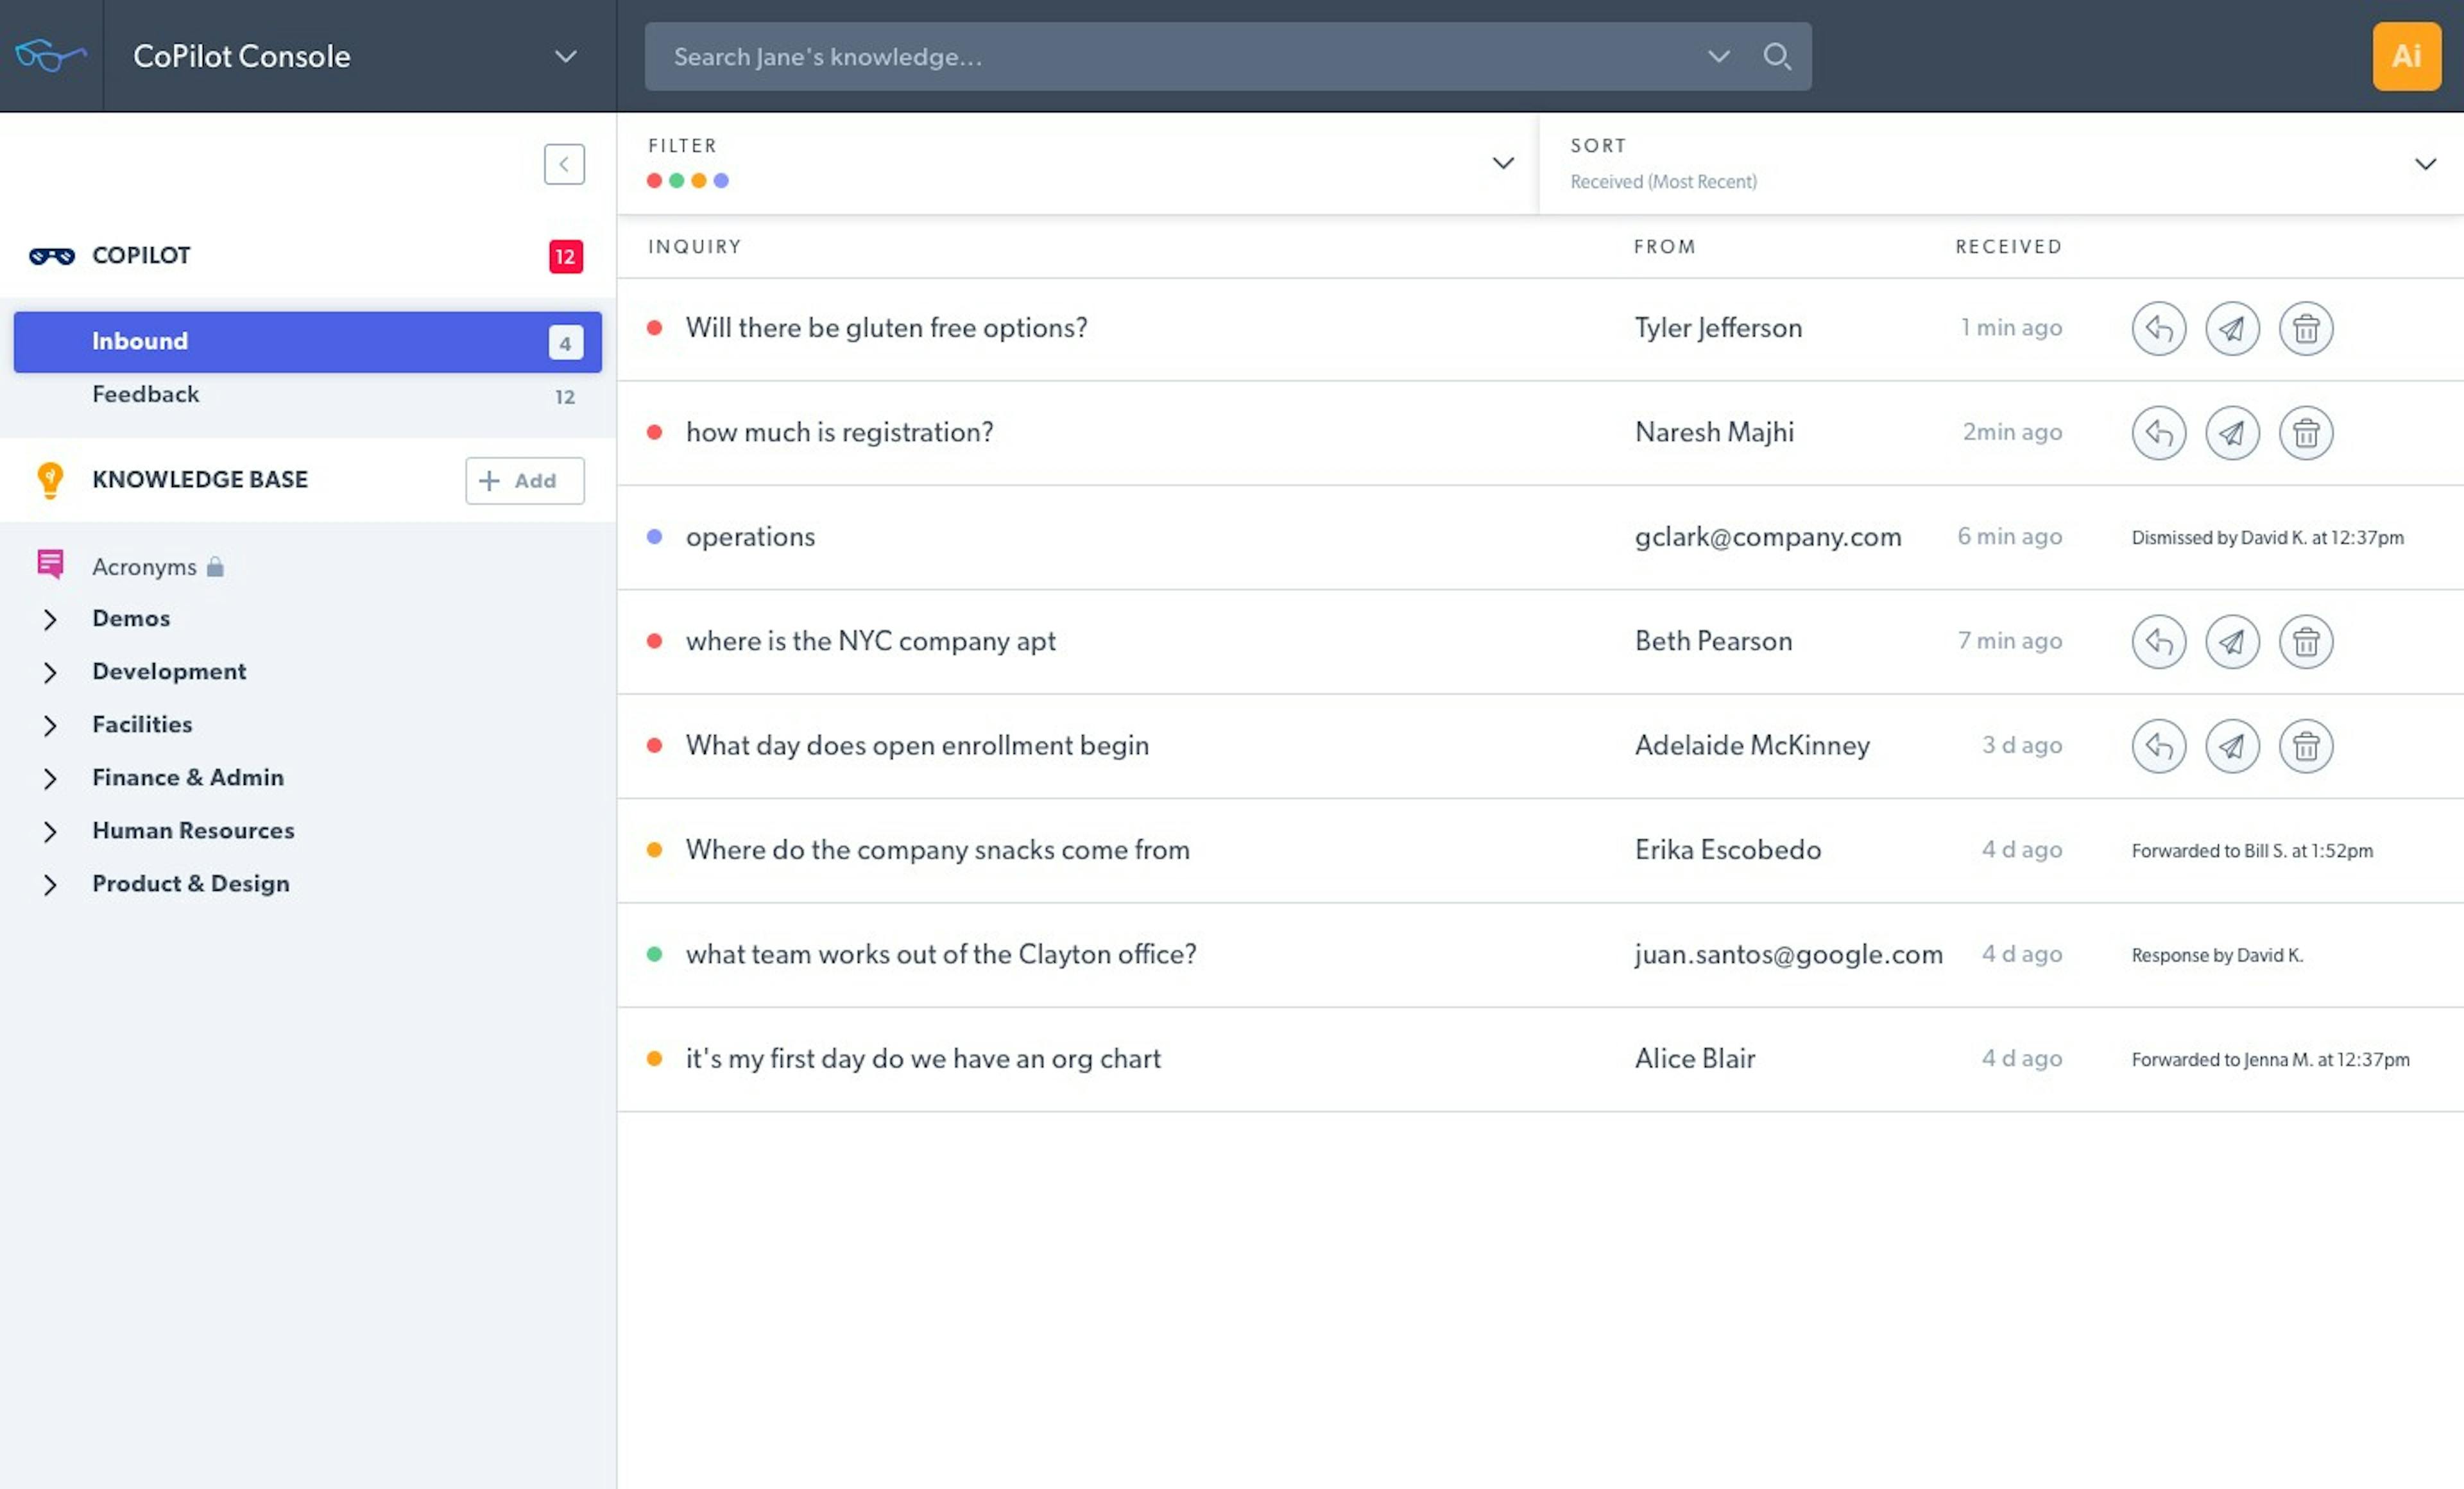The width and height of the screenshot is (2464, 1489).
Task: Delete the open enrollment inquiry
Action: pos(2306,746)
